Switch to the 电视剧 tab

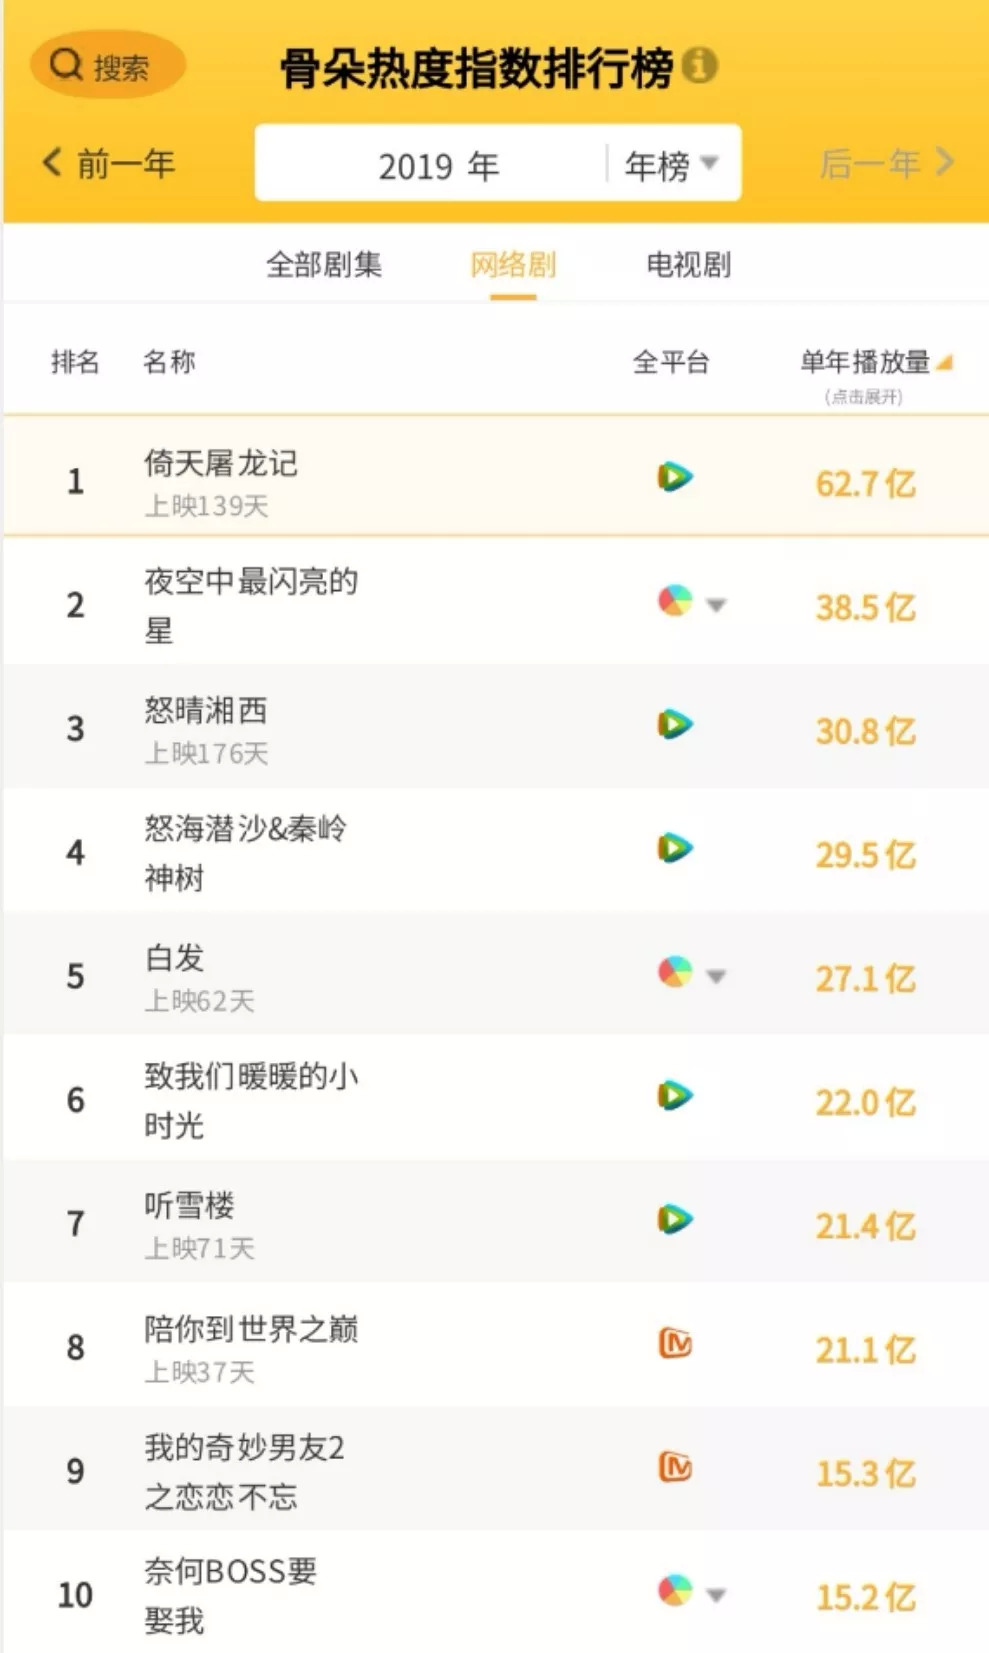[x=688, y=265]
